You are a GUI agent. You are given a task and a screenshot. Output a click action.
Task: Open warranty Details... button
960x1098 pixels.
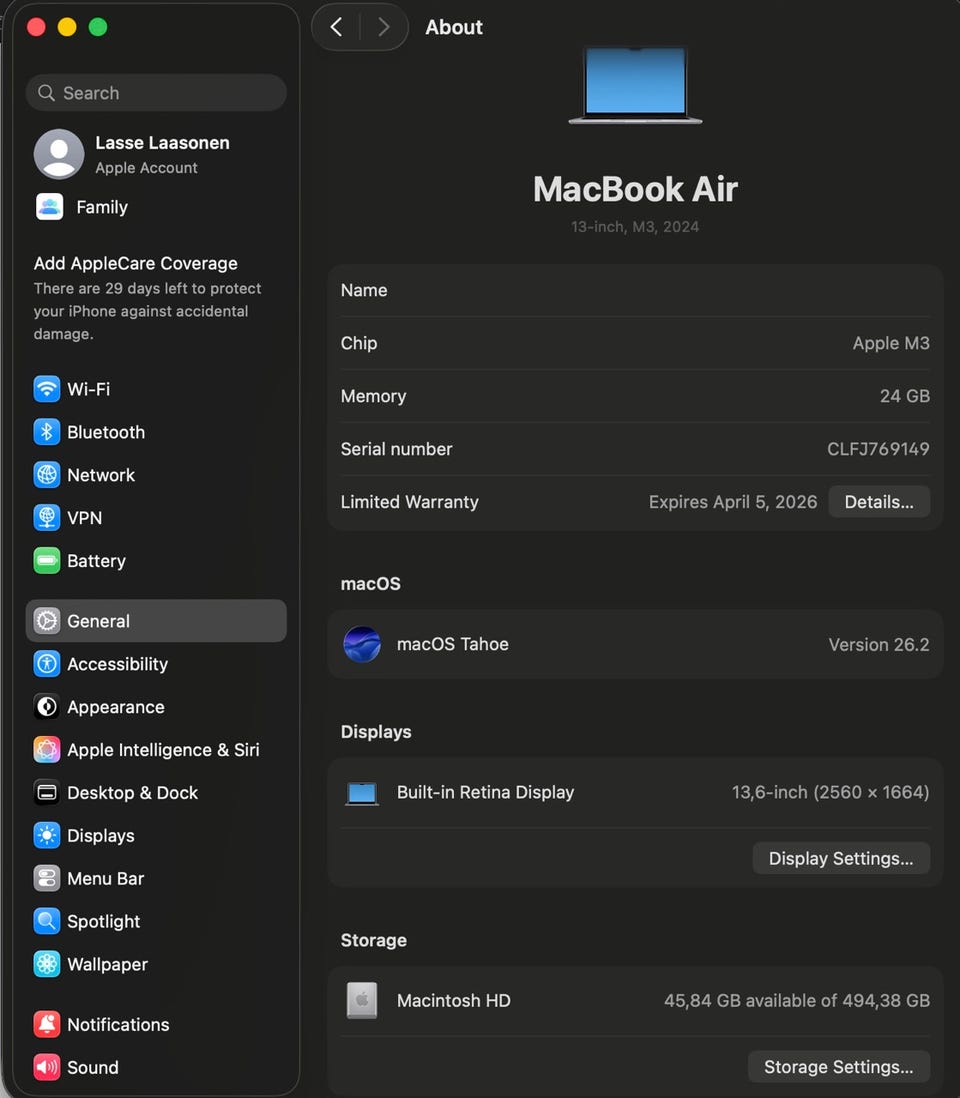coord(879,502)
